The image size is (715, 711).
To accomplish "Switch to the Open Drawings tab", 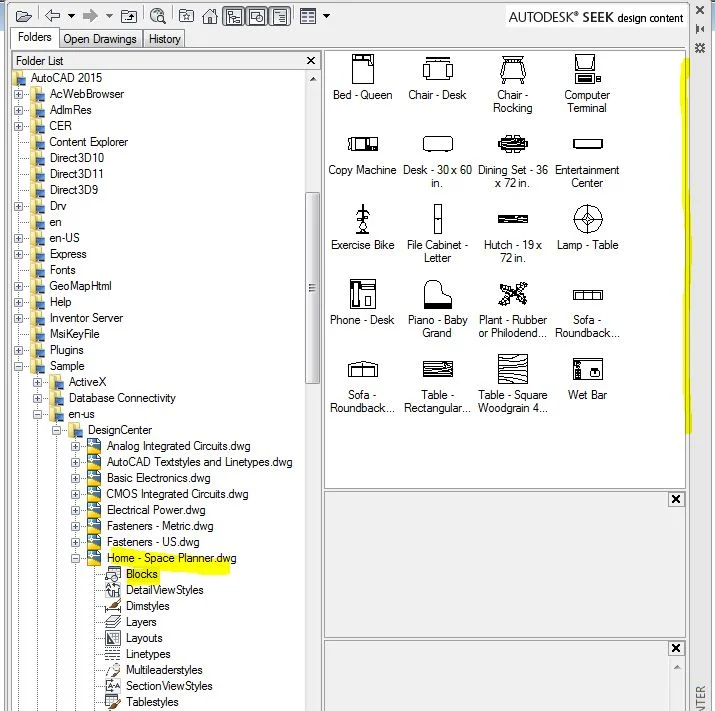I will 100,39.
